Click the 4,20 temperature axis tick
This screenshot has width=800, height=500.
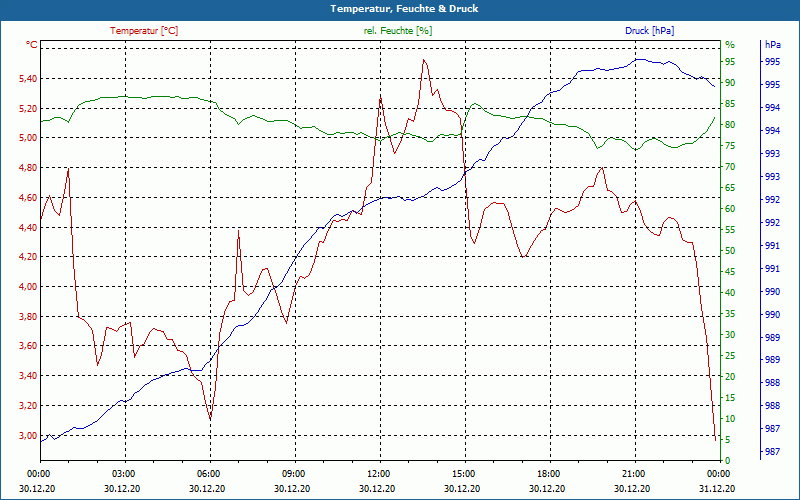[x=28, y=257]
